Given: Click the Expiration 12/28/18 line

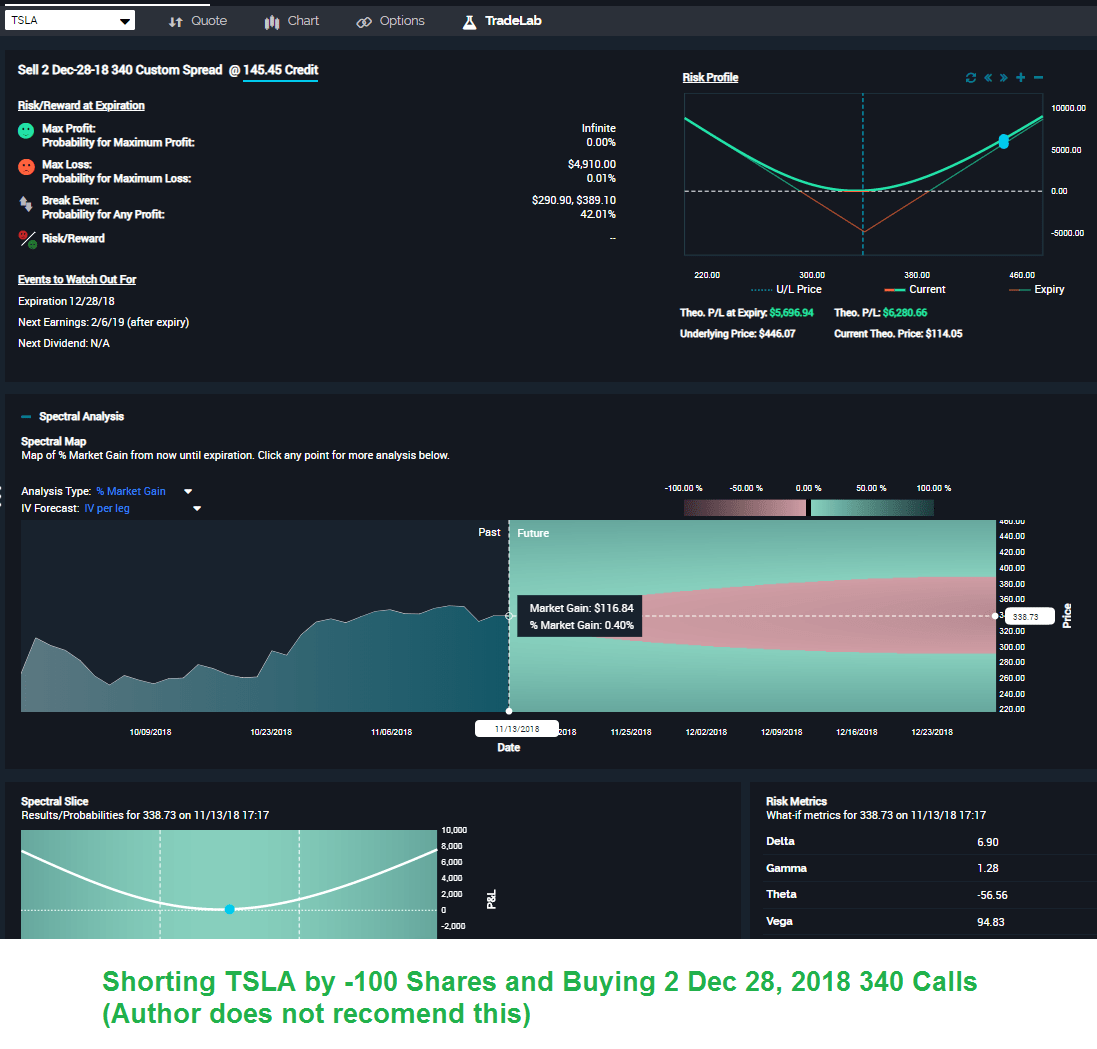Looking at the screenshot, I should 66,301.
